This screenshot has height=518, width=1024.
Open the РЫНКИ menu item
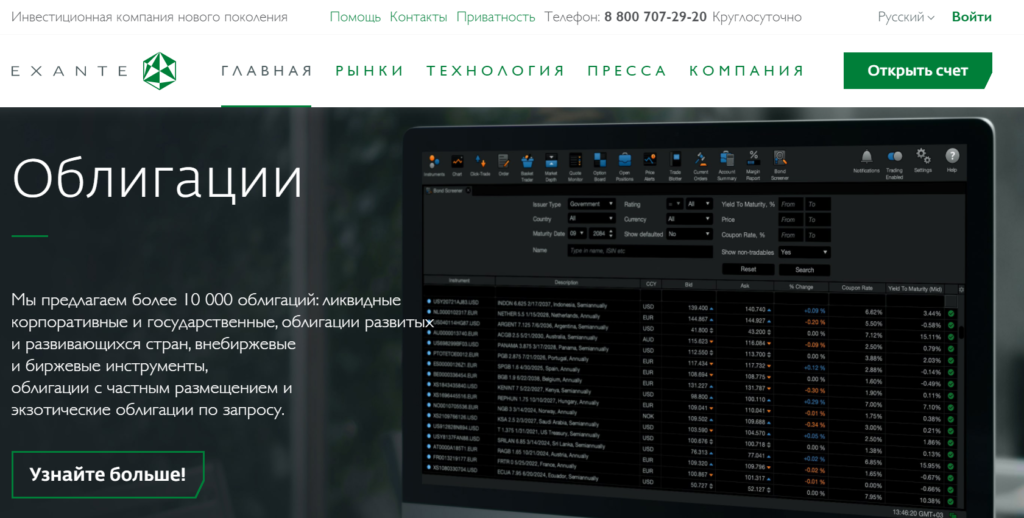click(x=370, y=71)
